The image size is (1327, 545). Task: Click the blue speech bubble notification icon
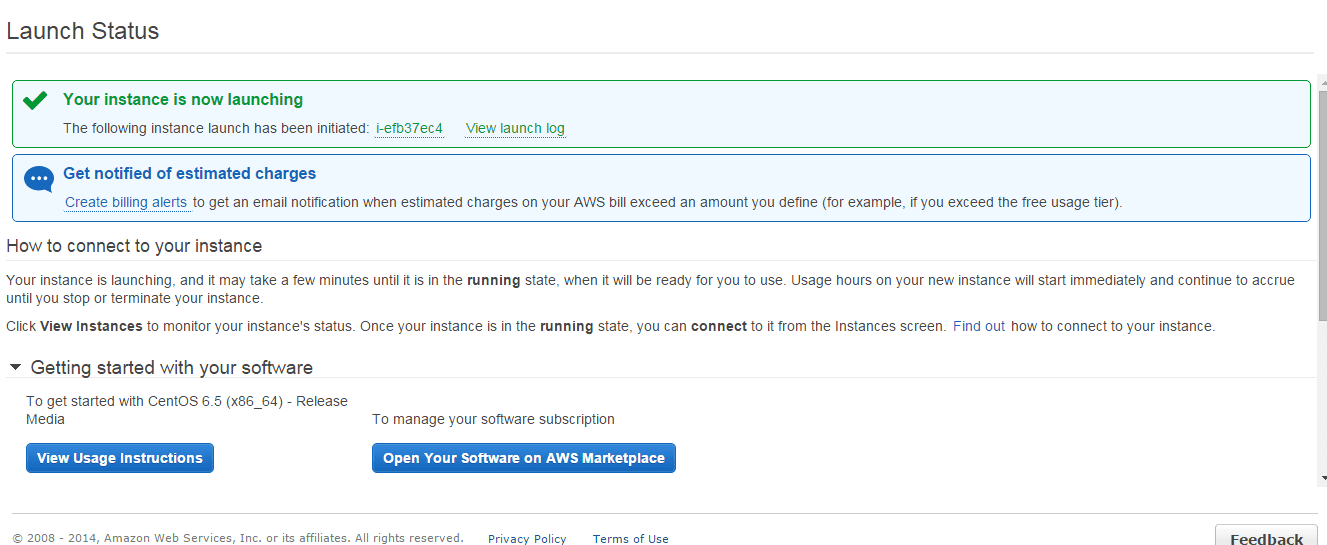coord(38,180)
